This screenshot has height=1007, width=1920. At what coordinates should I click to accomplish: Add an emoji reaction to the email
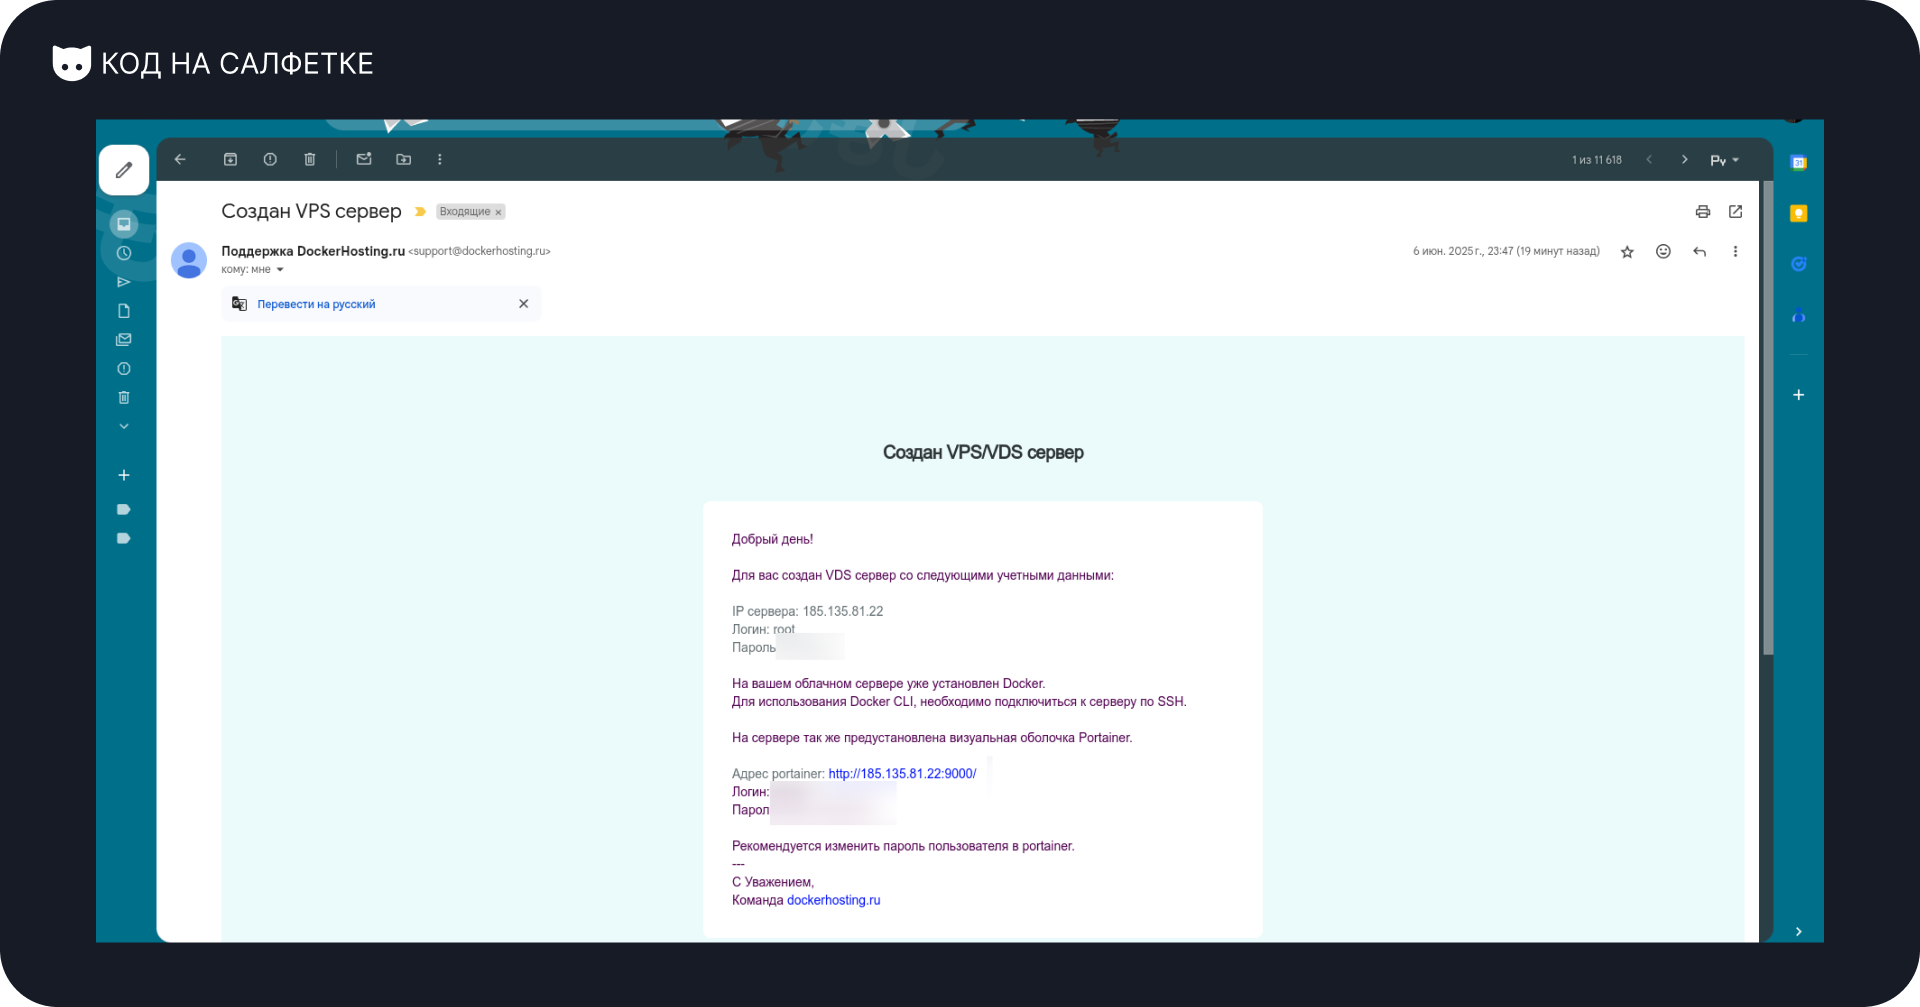[x=1663, y=251]
